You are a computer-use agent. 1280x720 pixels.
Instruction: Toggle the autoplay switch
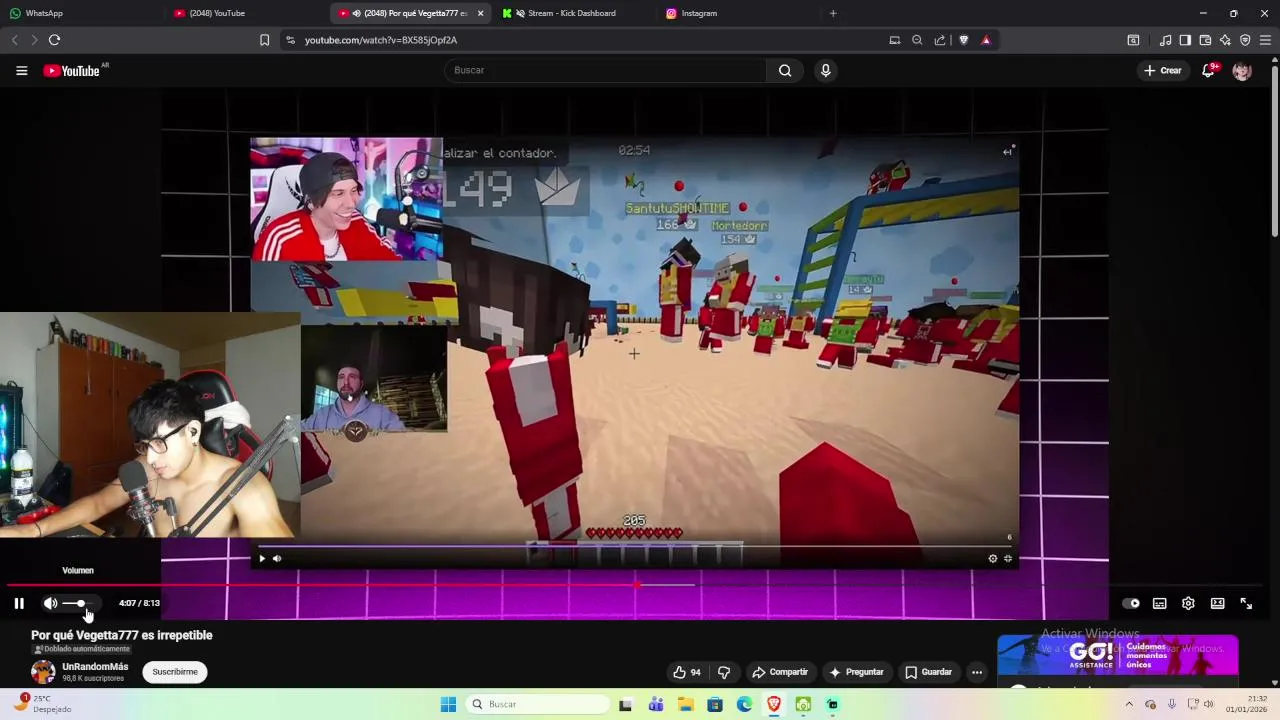click(x=1131, y=603)
